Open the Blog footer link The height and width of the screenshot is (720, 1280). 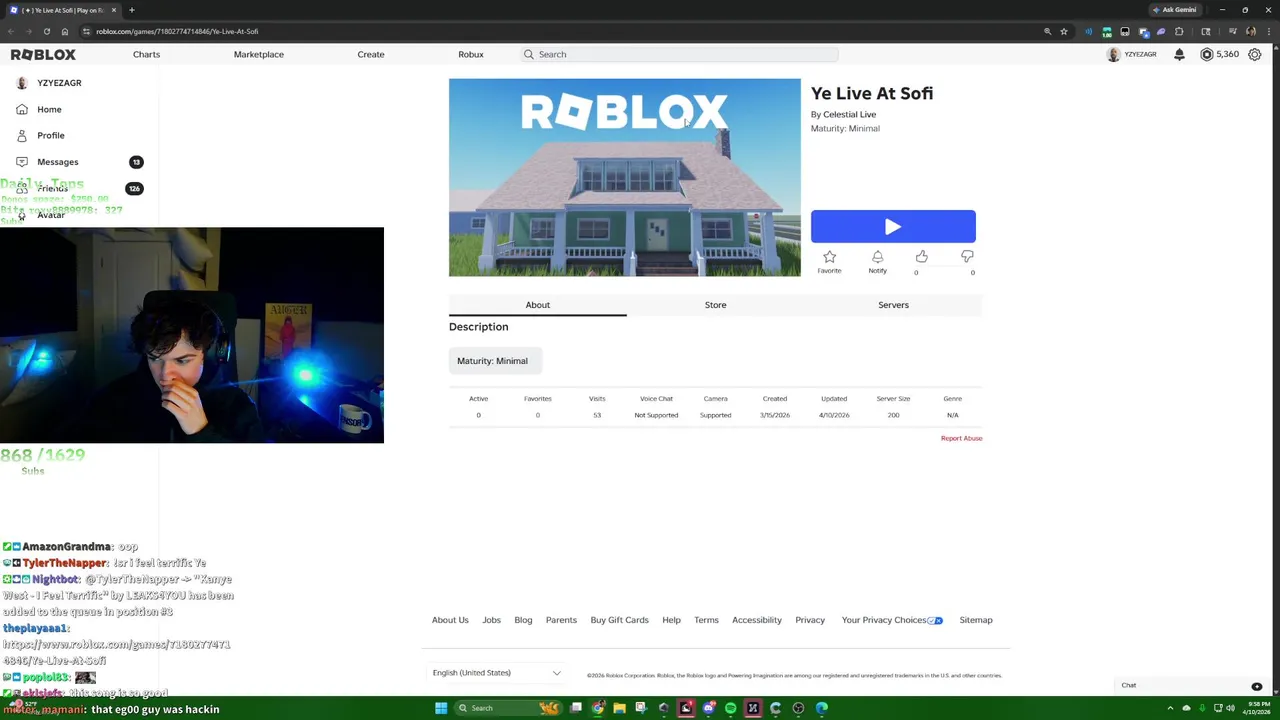523,620
